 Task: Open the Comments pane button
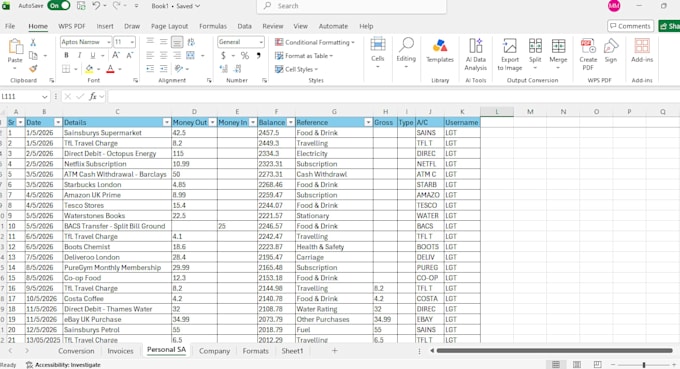630,26
